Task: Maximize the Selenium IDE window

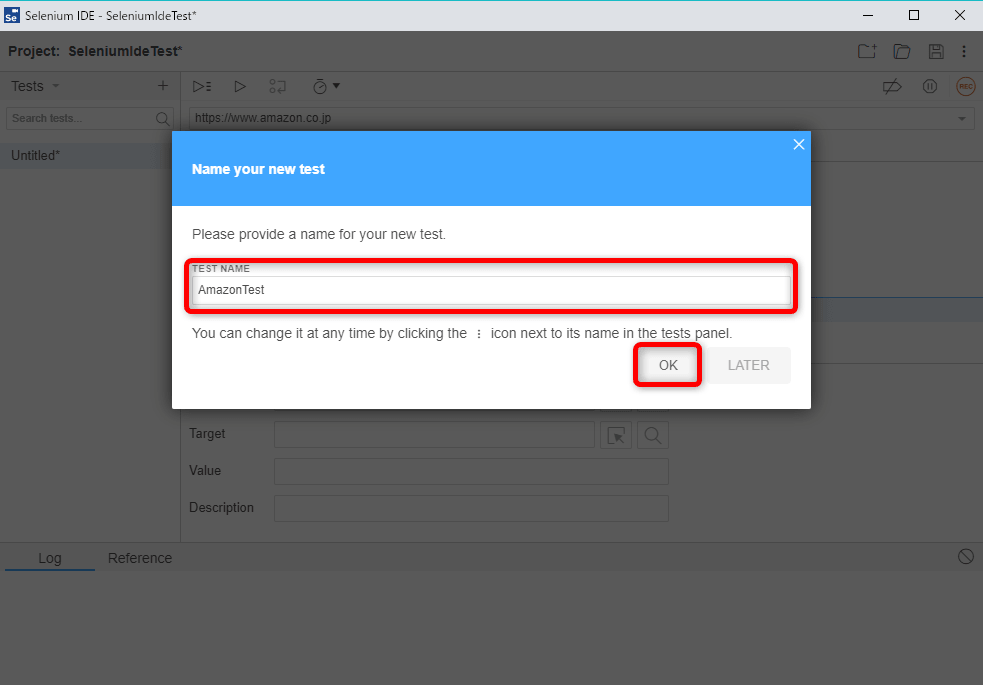Action: (914, 16)
